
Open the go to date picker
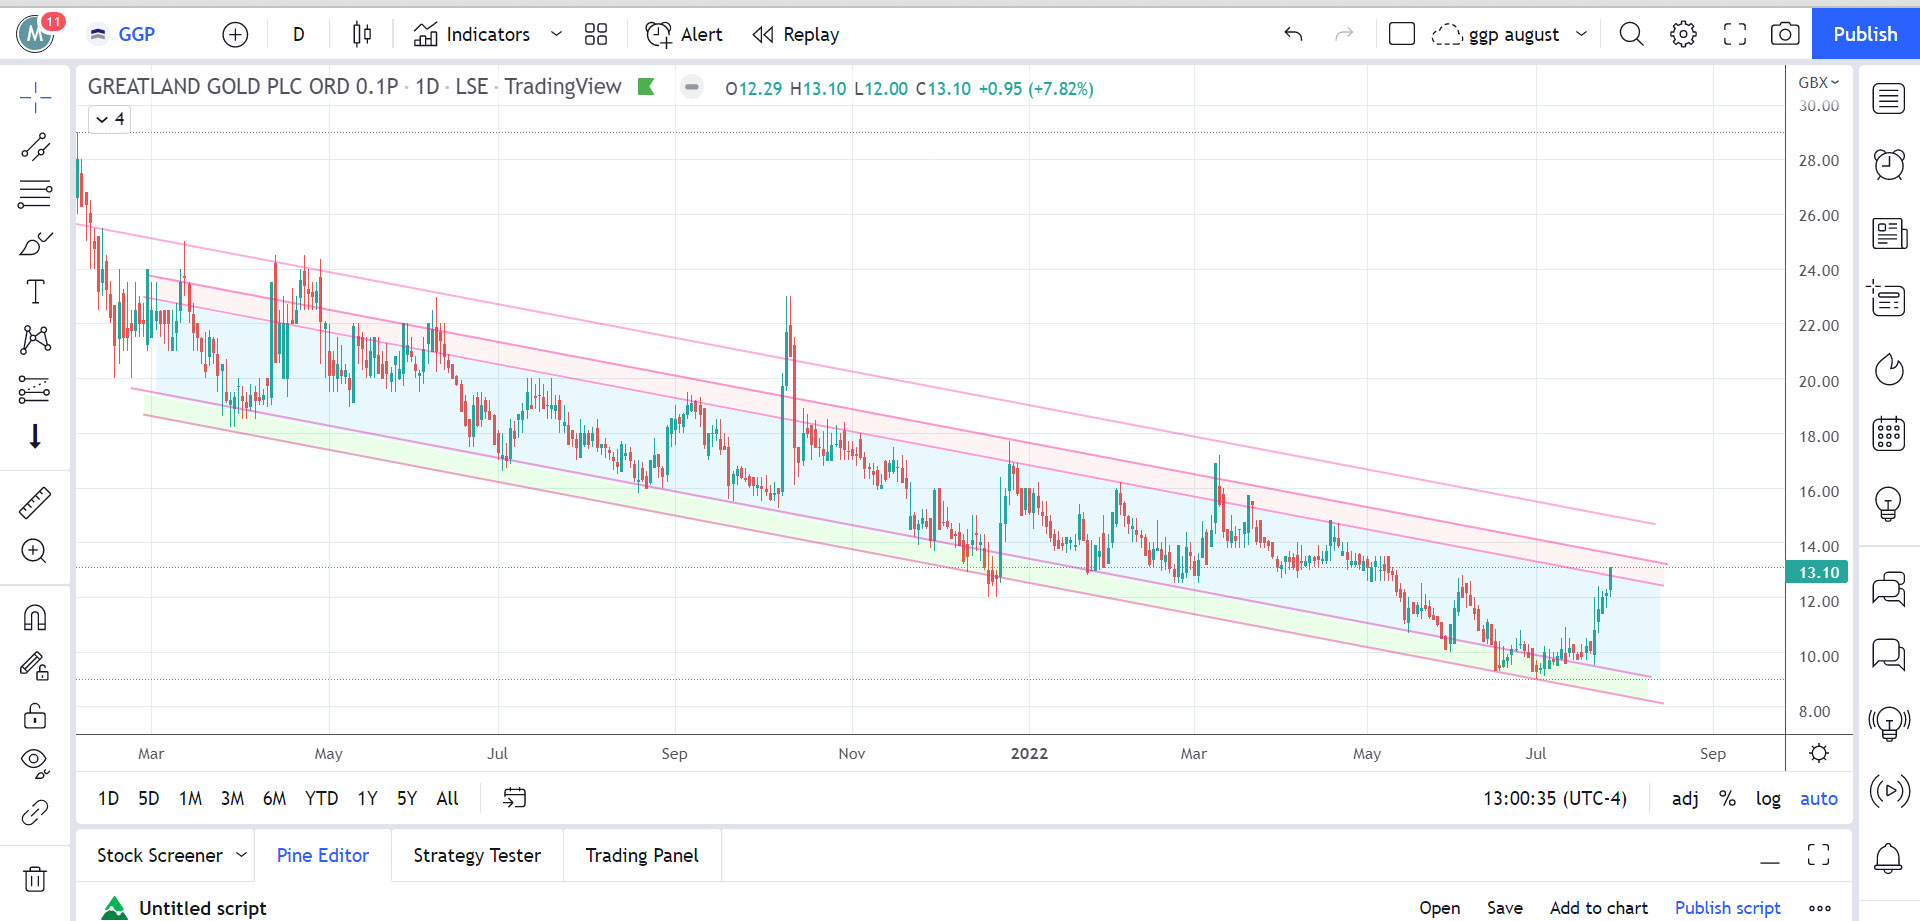pos(514,798)
